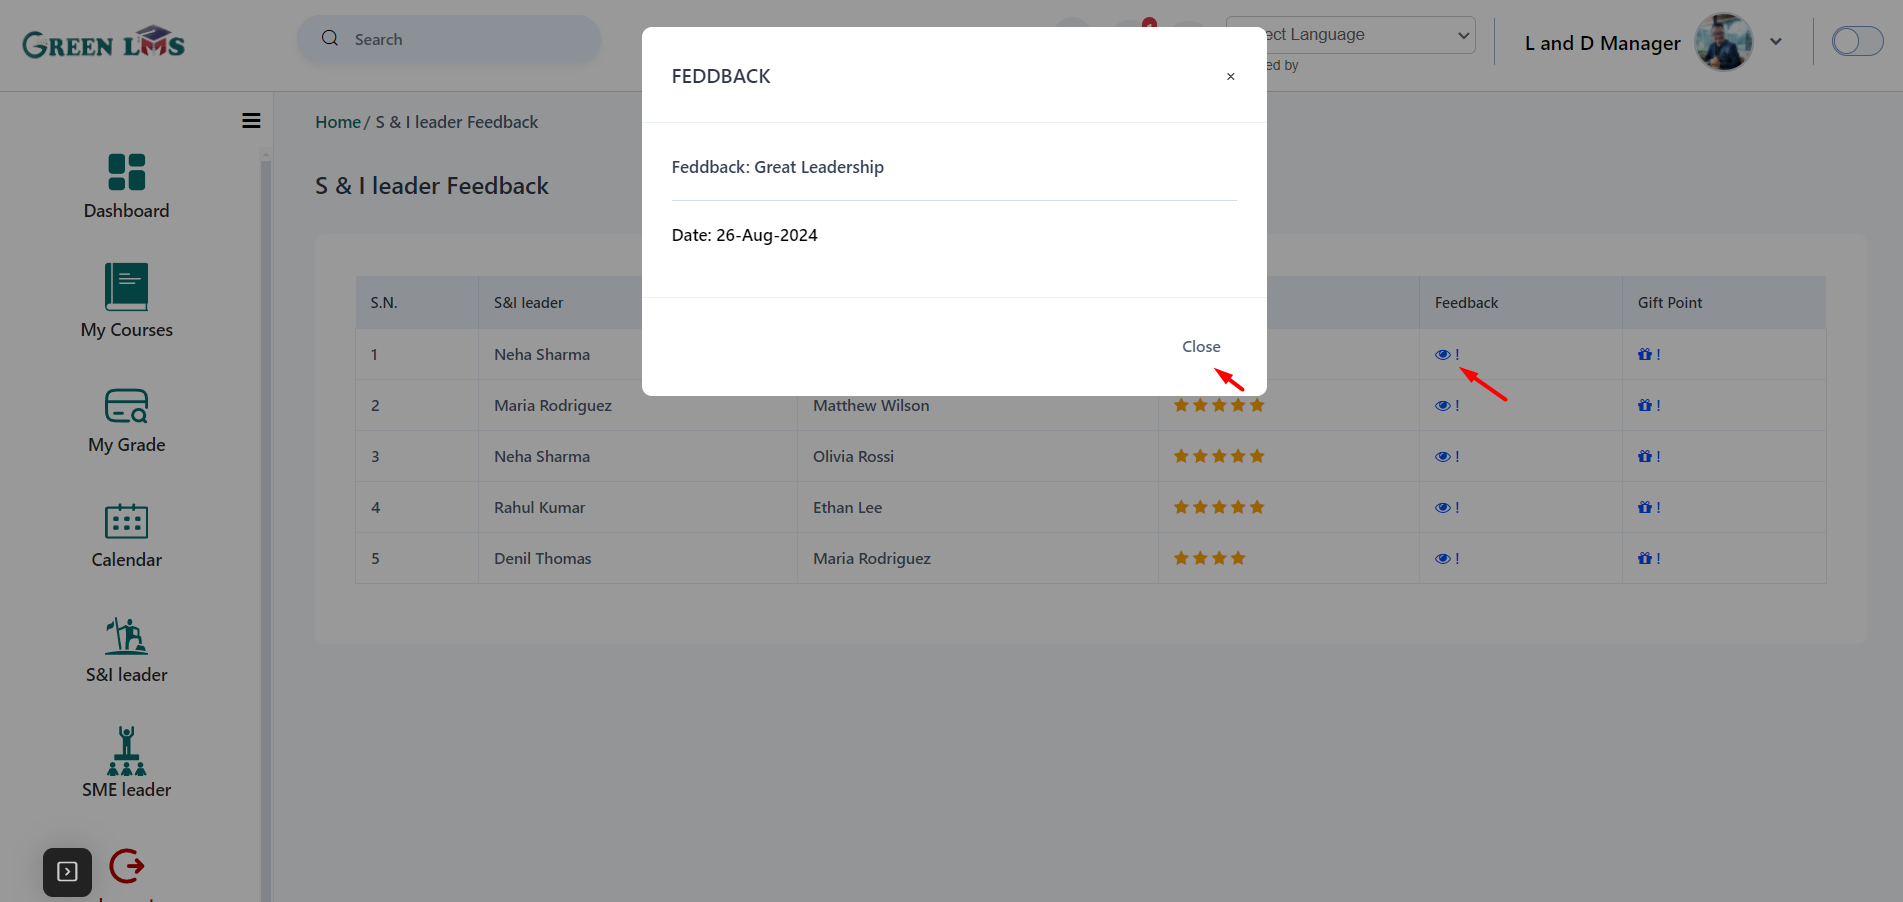Select the SME leader sidebar icon

coord(127,751)
